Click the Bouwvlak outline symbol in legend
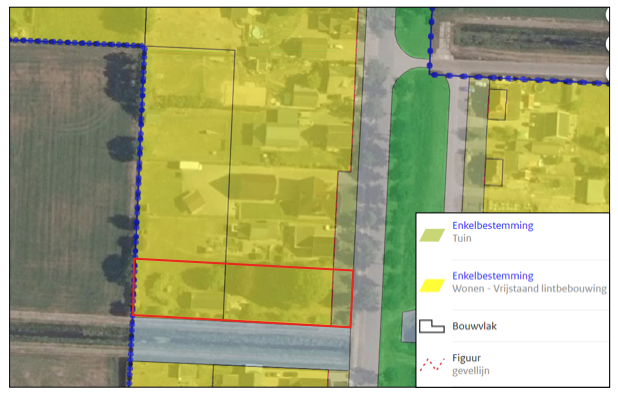The height and width of the screenshot is (399, 618). tap(432, 326)
